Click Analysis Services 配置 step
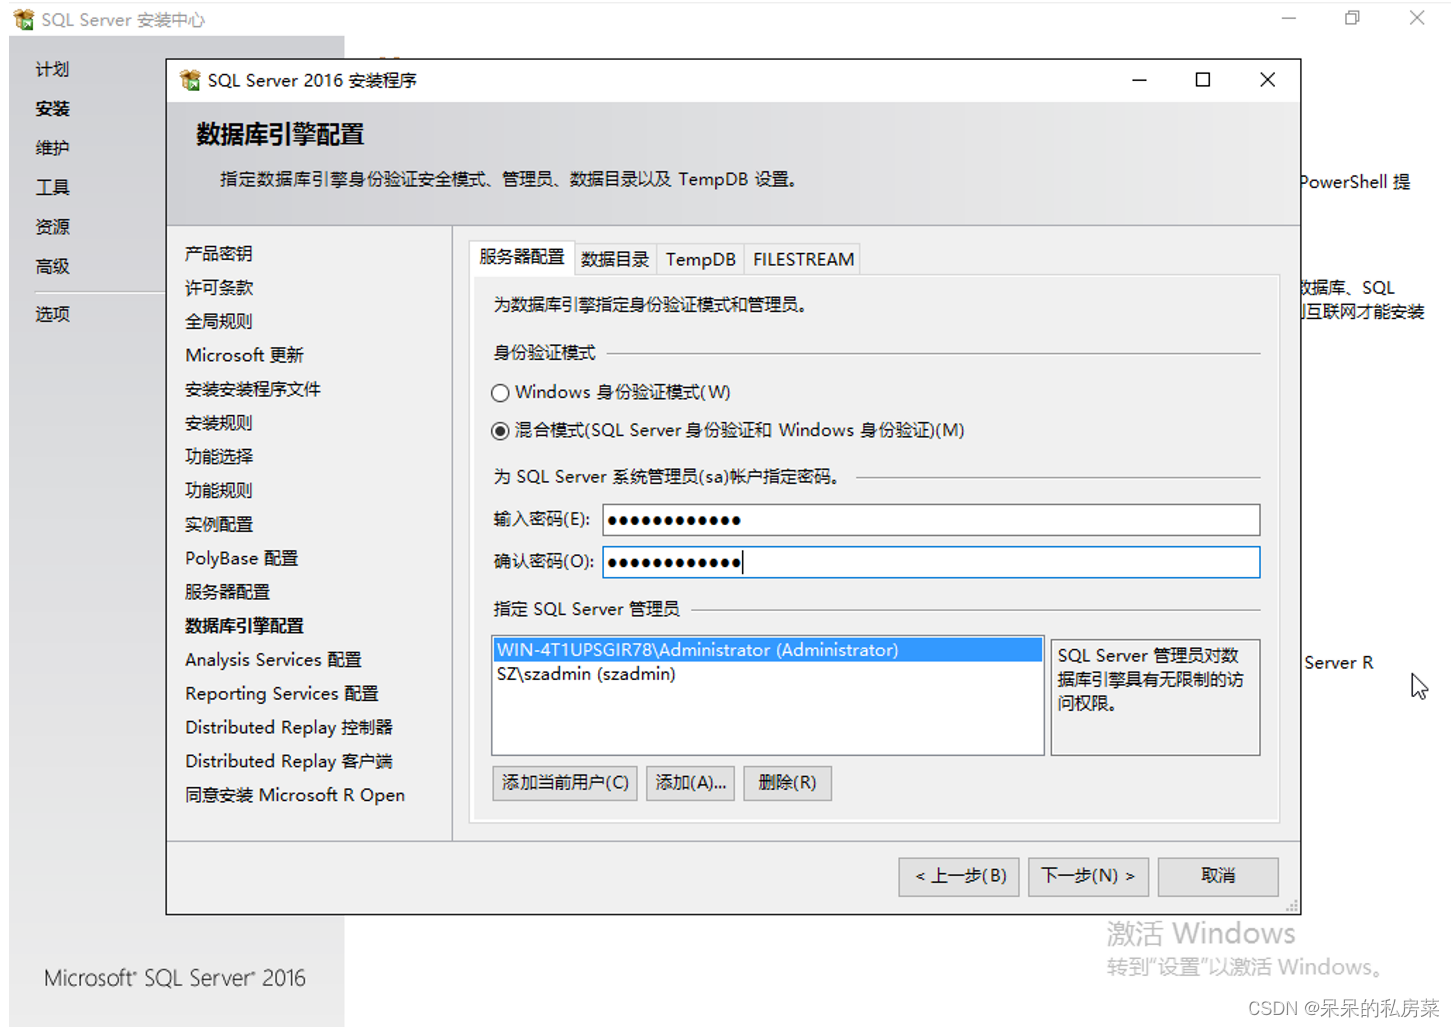 point(273,660)
